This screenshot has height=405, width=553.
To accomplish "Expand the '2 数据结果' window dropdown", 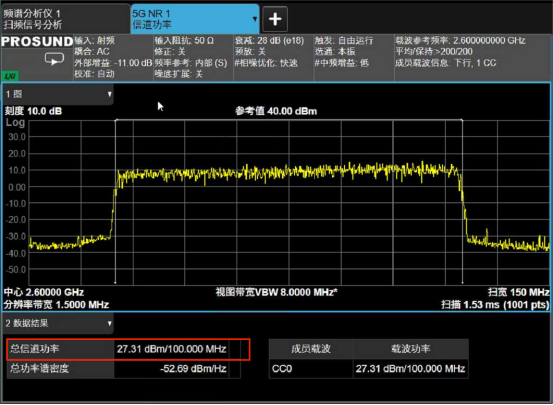I will pyautogui.click(x=109, y=323).
